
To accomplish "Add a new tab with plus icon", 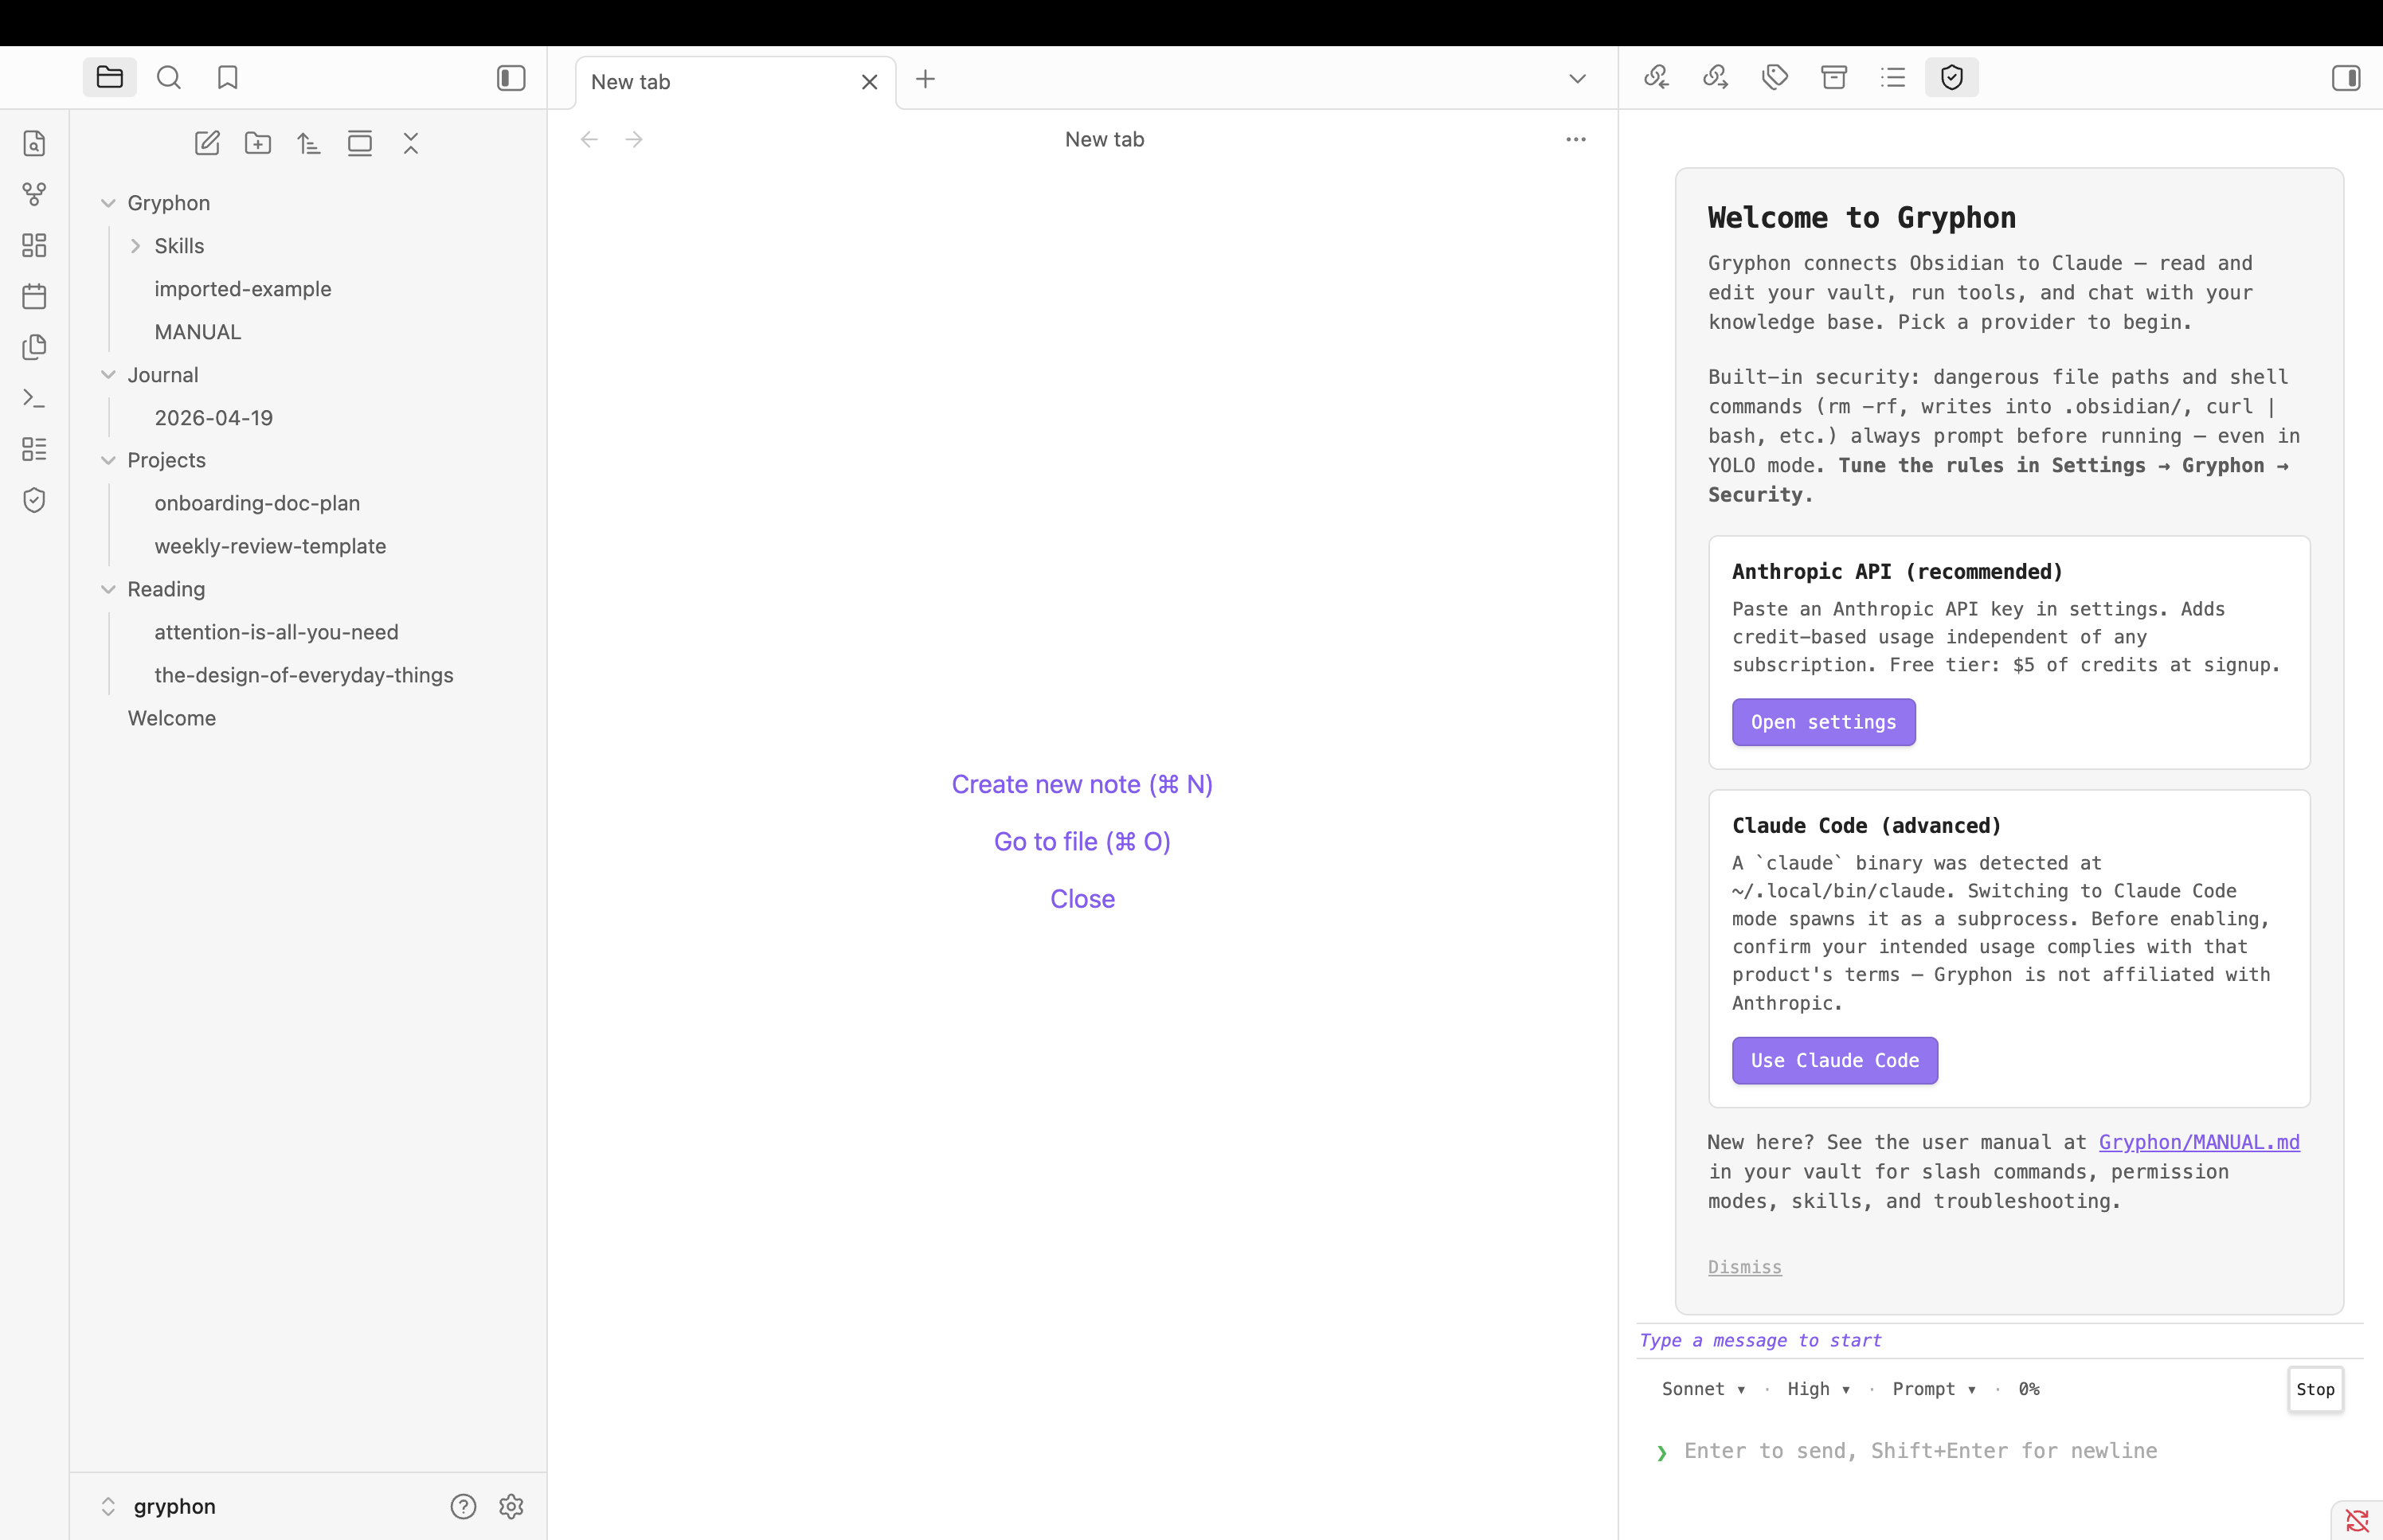I will [x=926, y=79].
